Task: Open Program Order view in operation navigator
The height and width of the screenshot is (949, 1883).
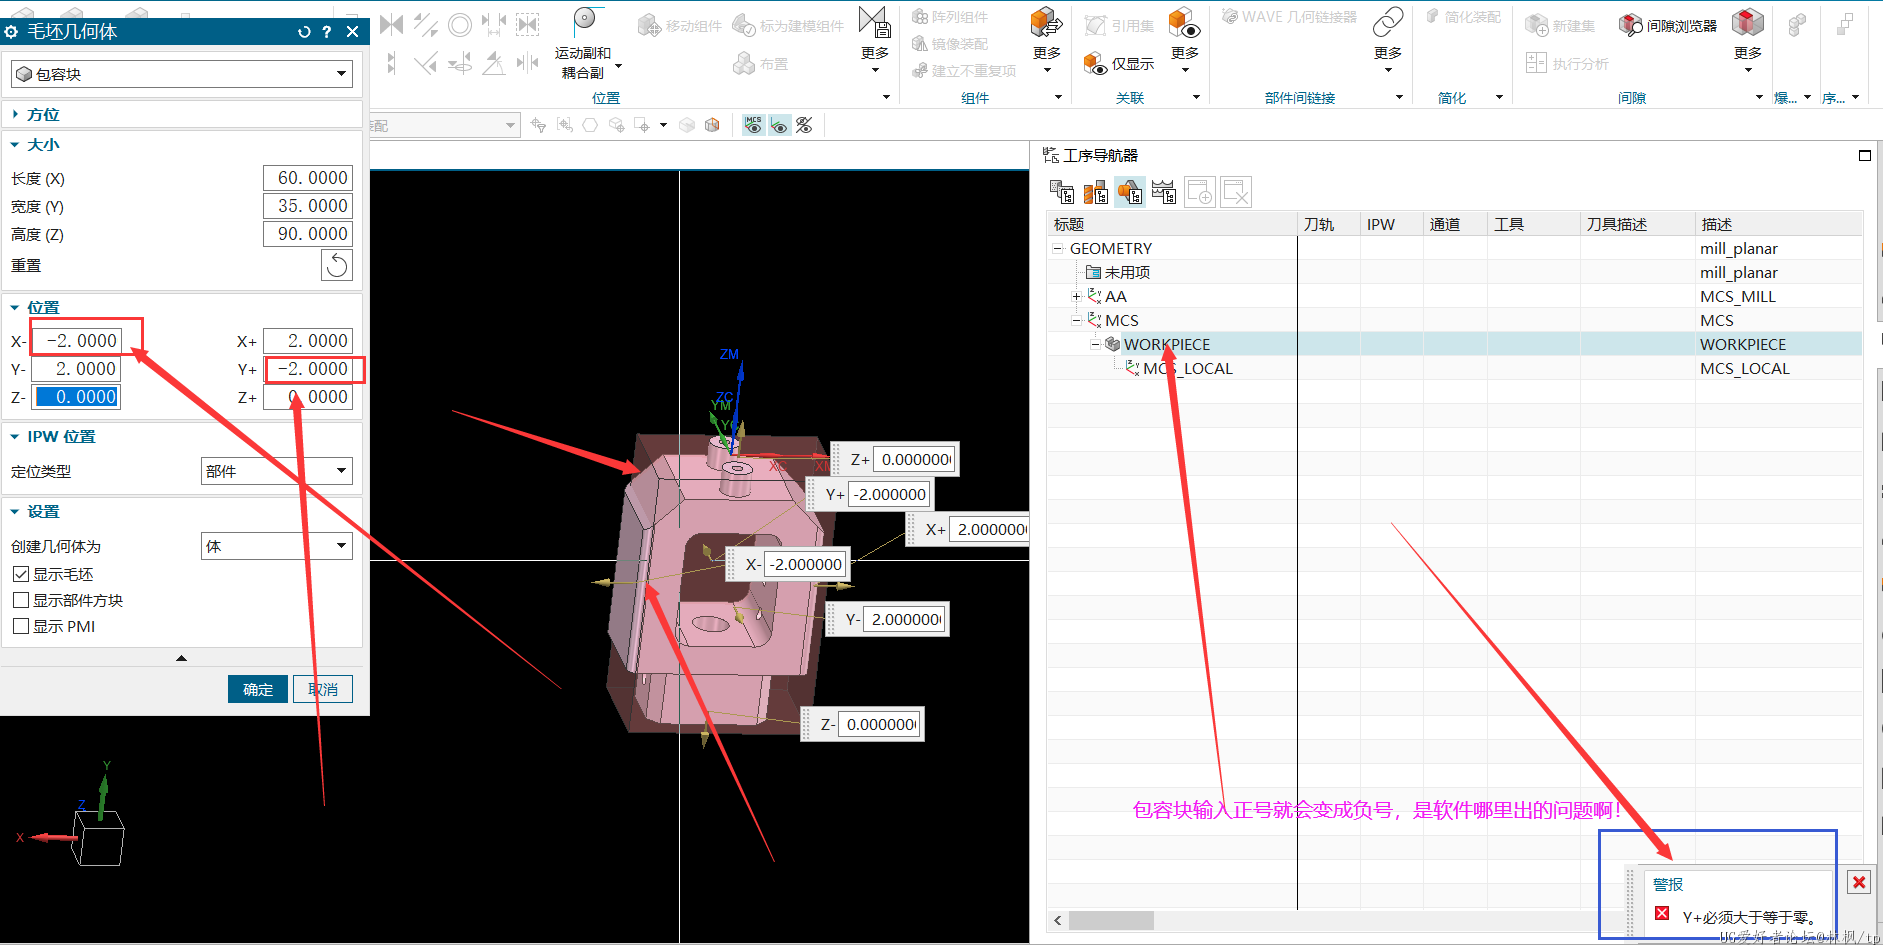Action: pos(1062,192)
